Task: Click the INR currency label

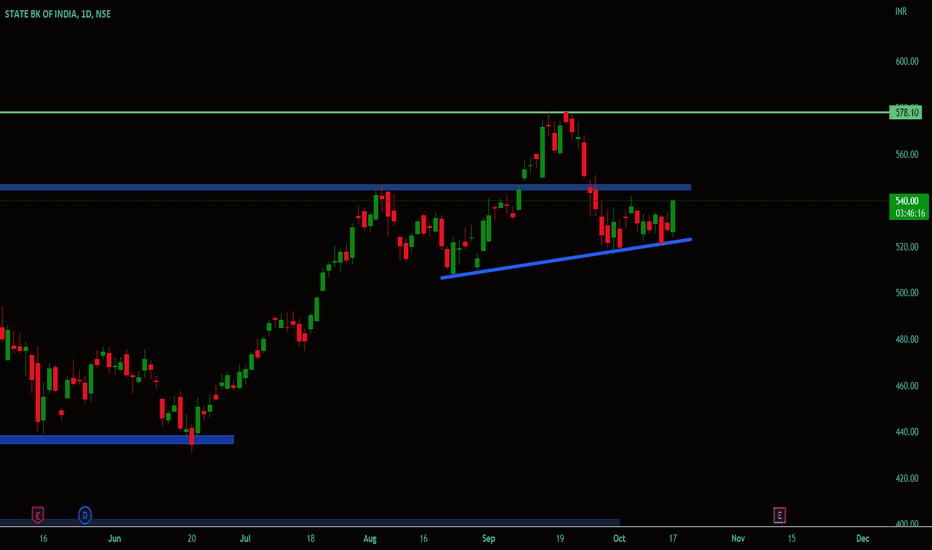Action: (901, 11)
